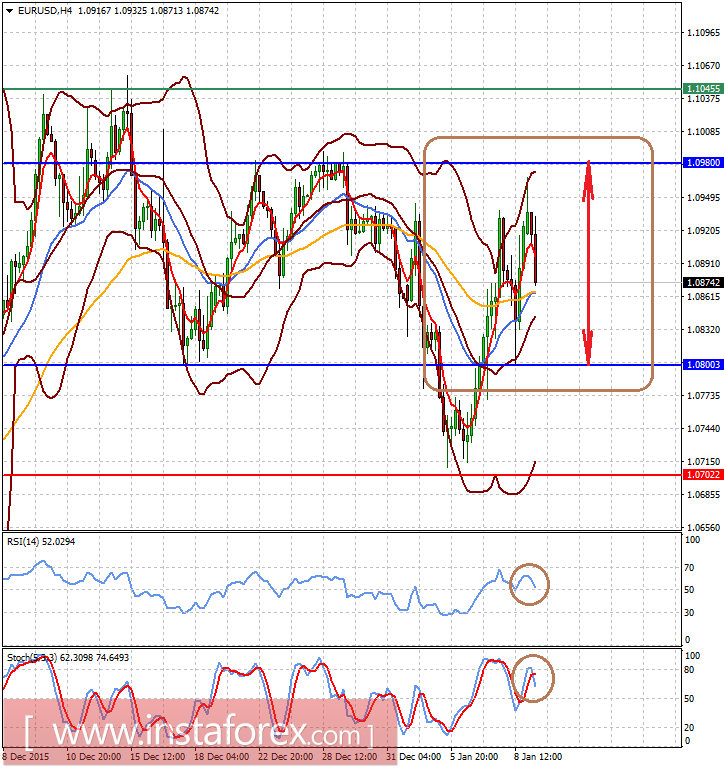Click the 1.07735 price scale value
The image size is (724, 768).
[x=703, y=396]
